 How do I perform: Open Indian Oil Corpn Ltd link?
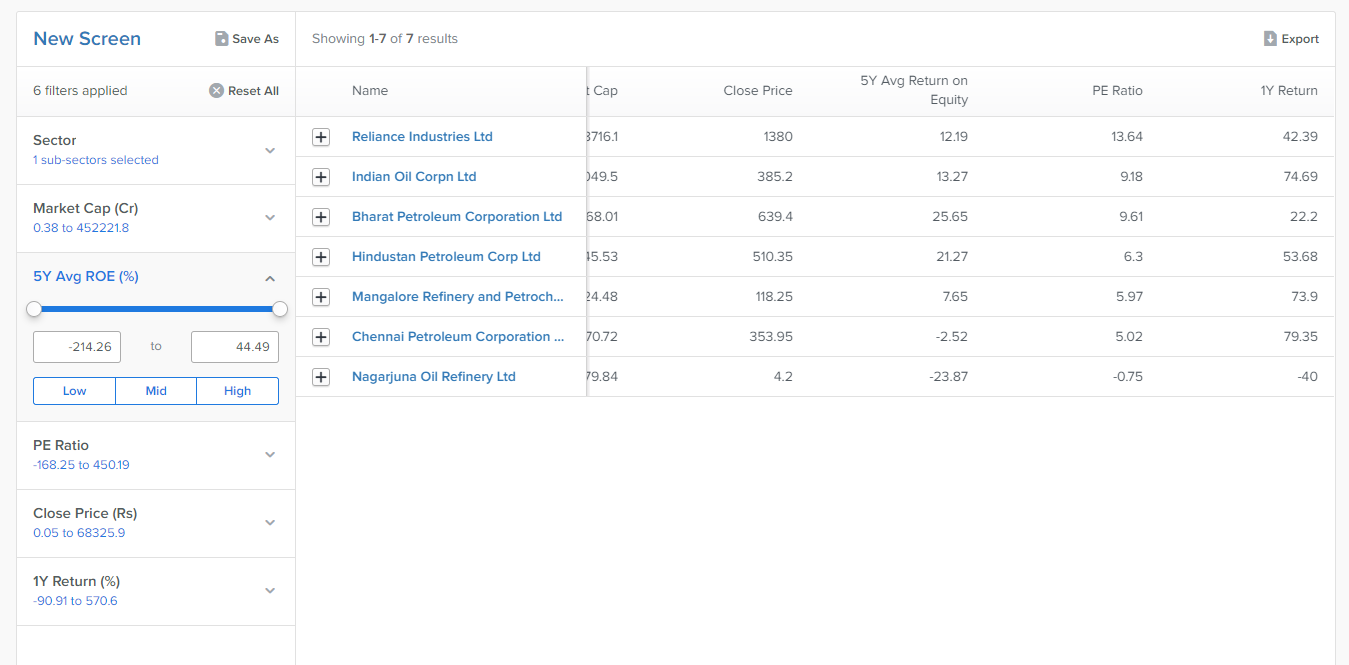tap(414, 177)
